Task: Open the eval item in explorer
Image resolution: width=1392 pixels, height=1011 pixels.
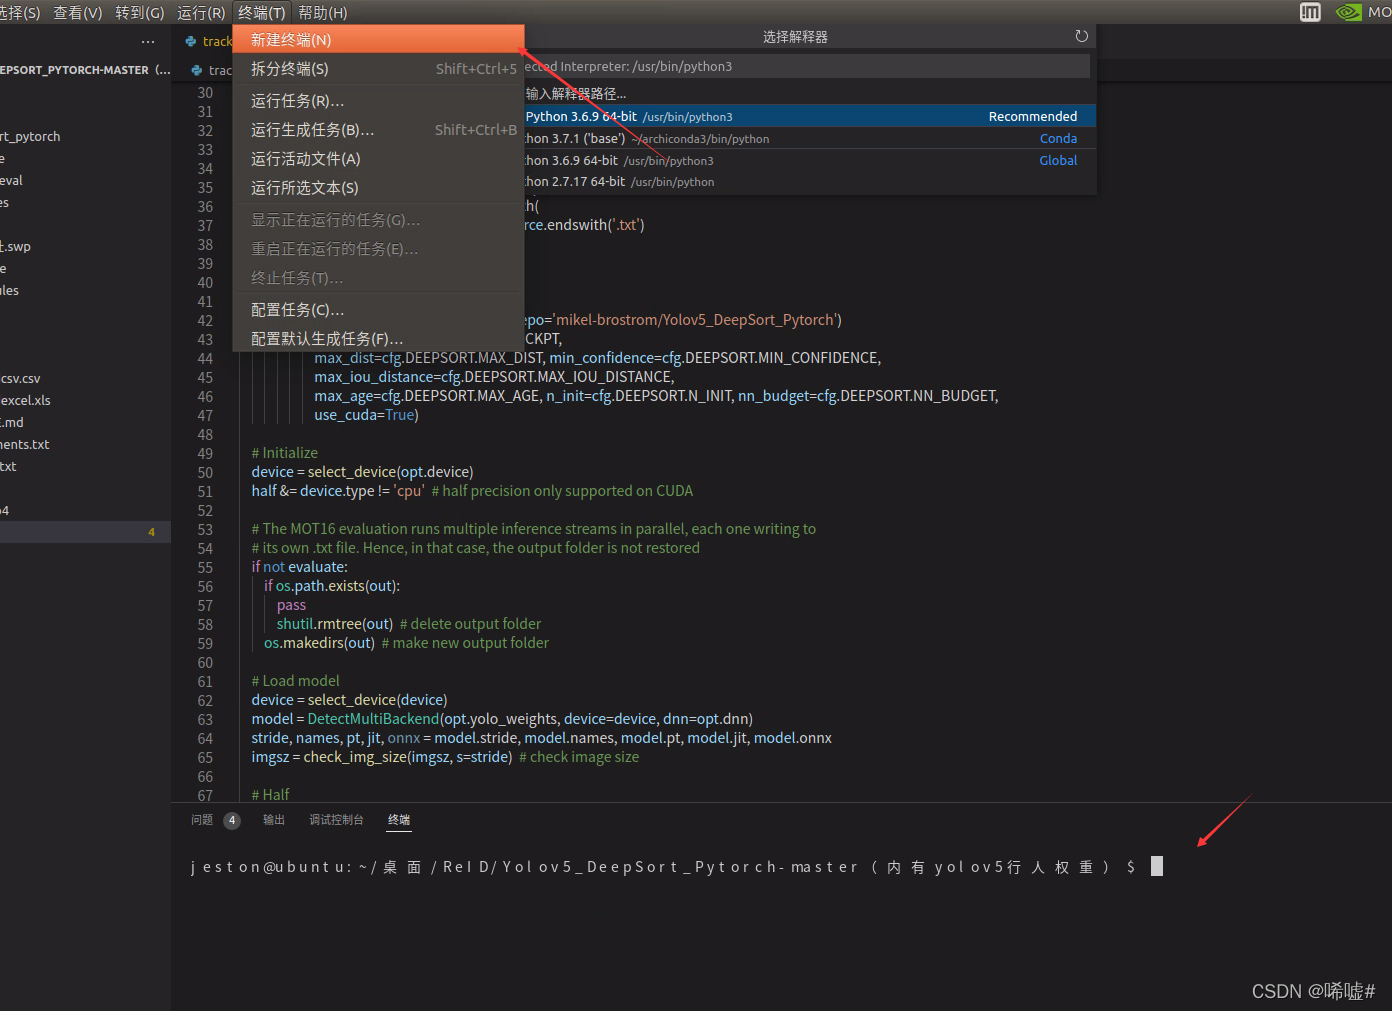Action: click(85, 180)
